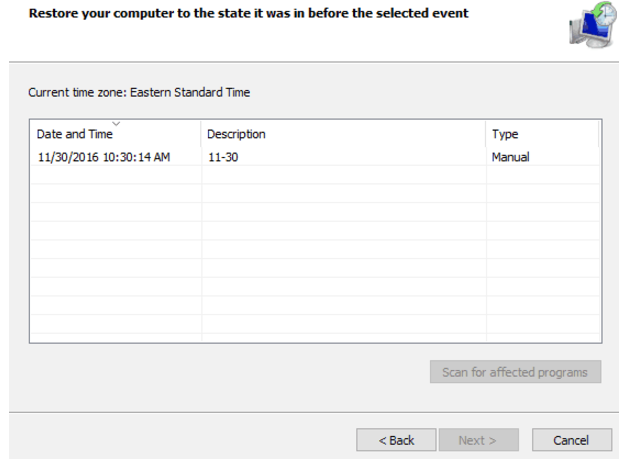Click the Current time zone label text
The width and height of the screenshot is (627, 465).
pyautogui.click(x=139, y=92)
